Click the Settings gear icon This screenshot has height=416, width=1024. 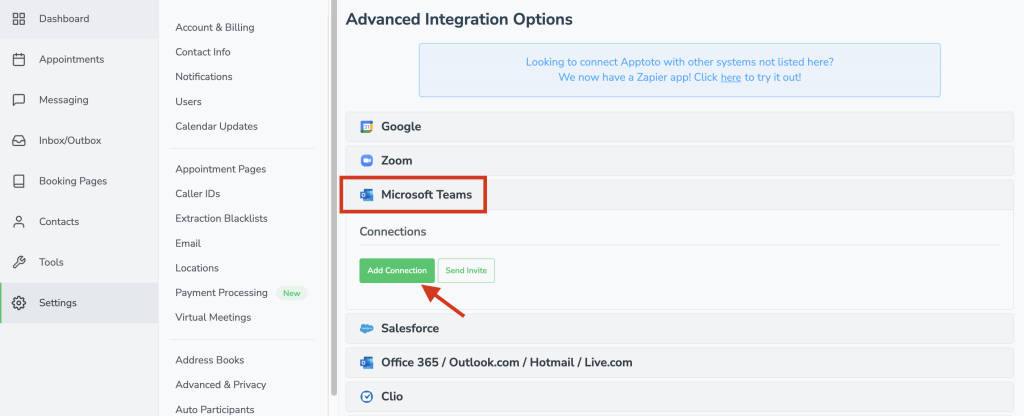pyautogui.click(x=19, y=302)
